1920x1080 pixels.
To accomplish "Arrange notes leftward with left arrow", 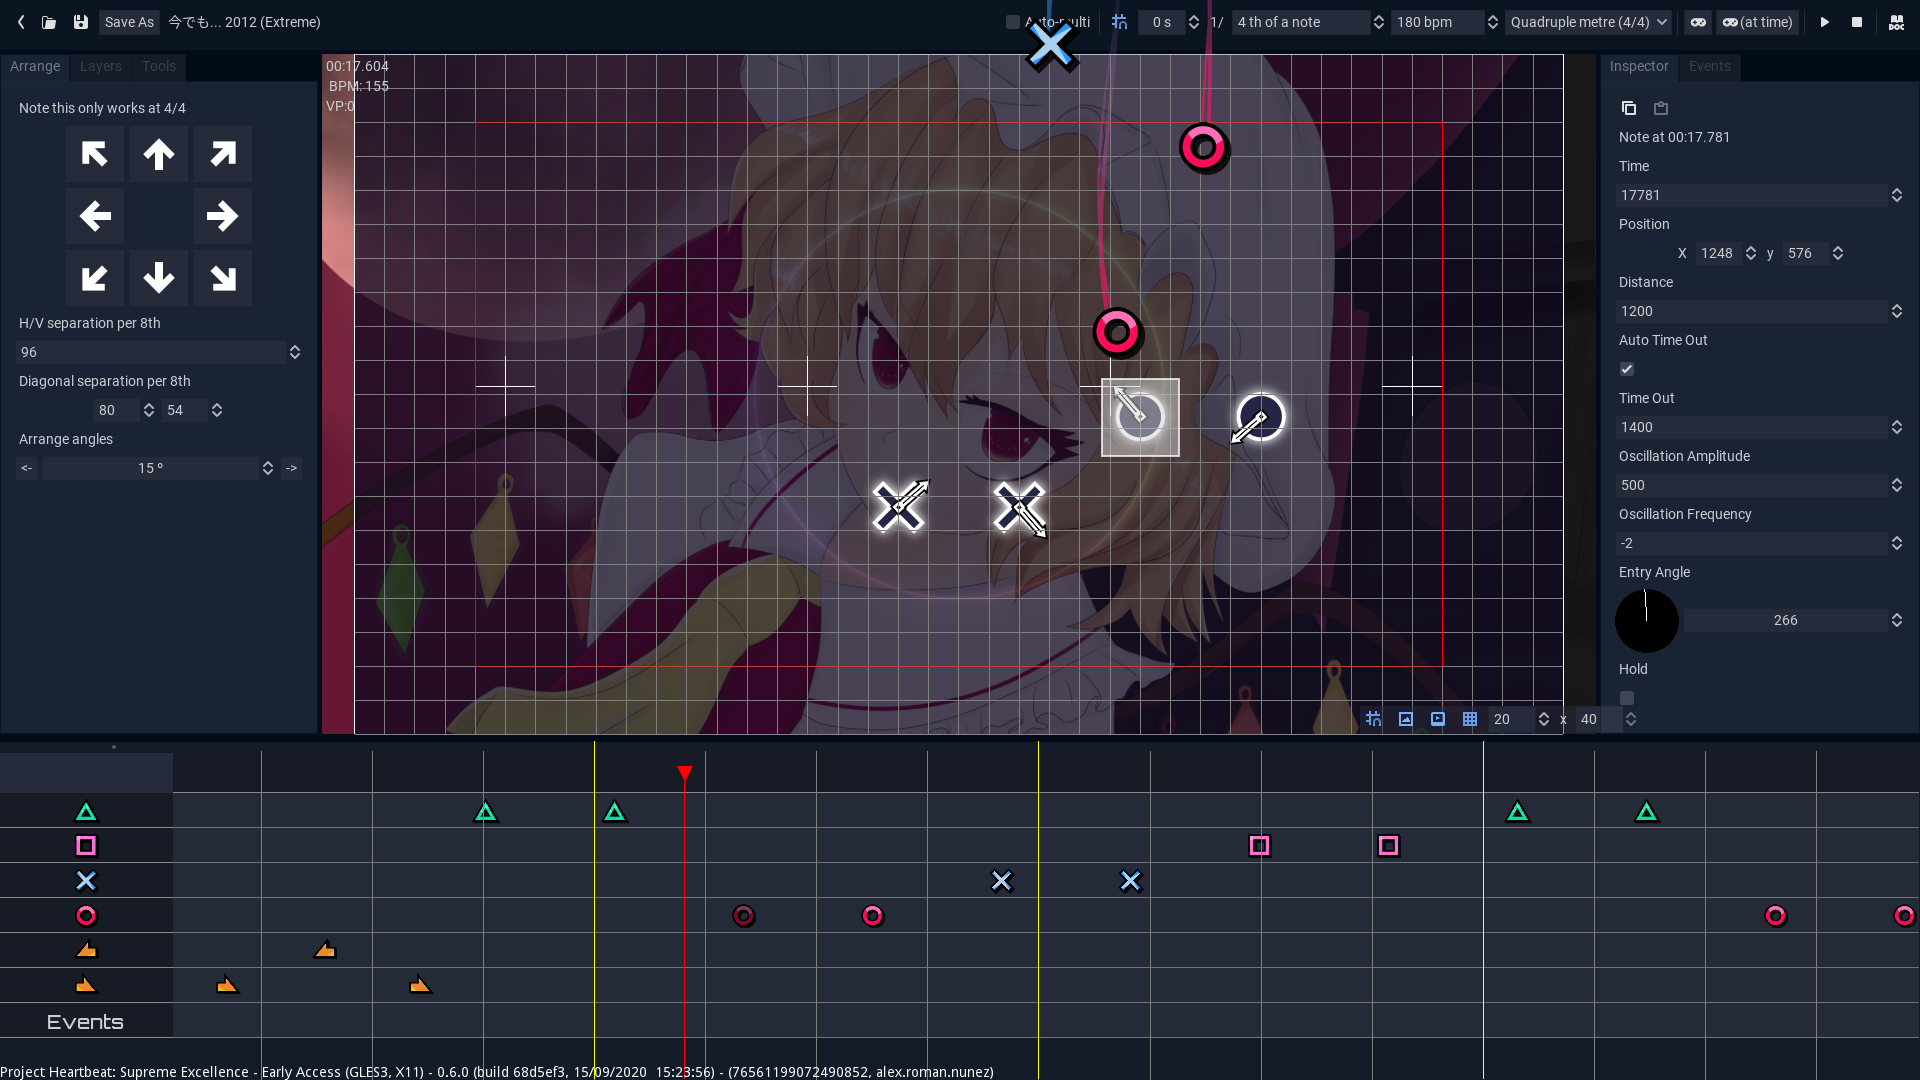I will pyautogui.click(x=95, y=216).
